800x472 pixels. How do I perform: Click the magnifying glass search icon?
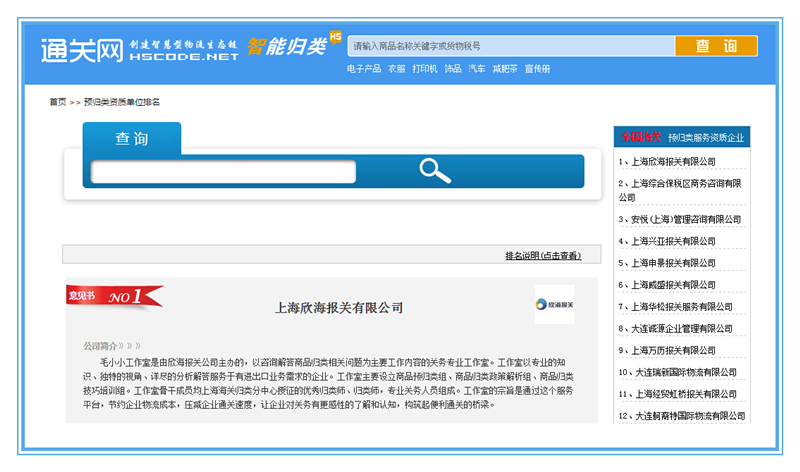coord(435,170)
